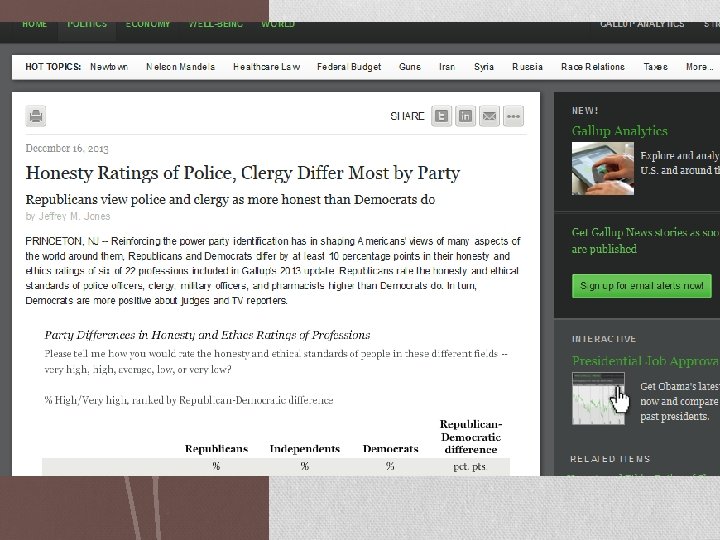
Task: Click the Republican-Democratic difference column header
Action: point(471,437)
